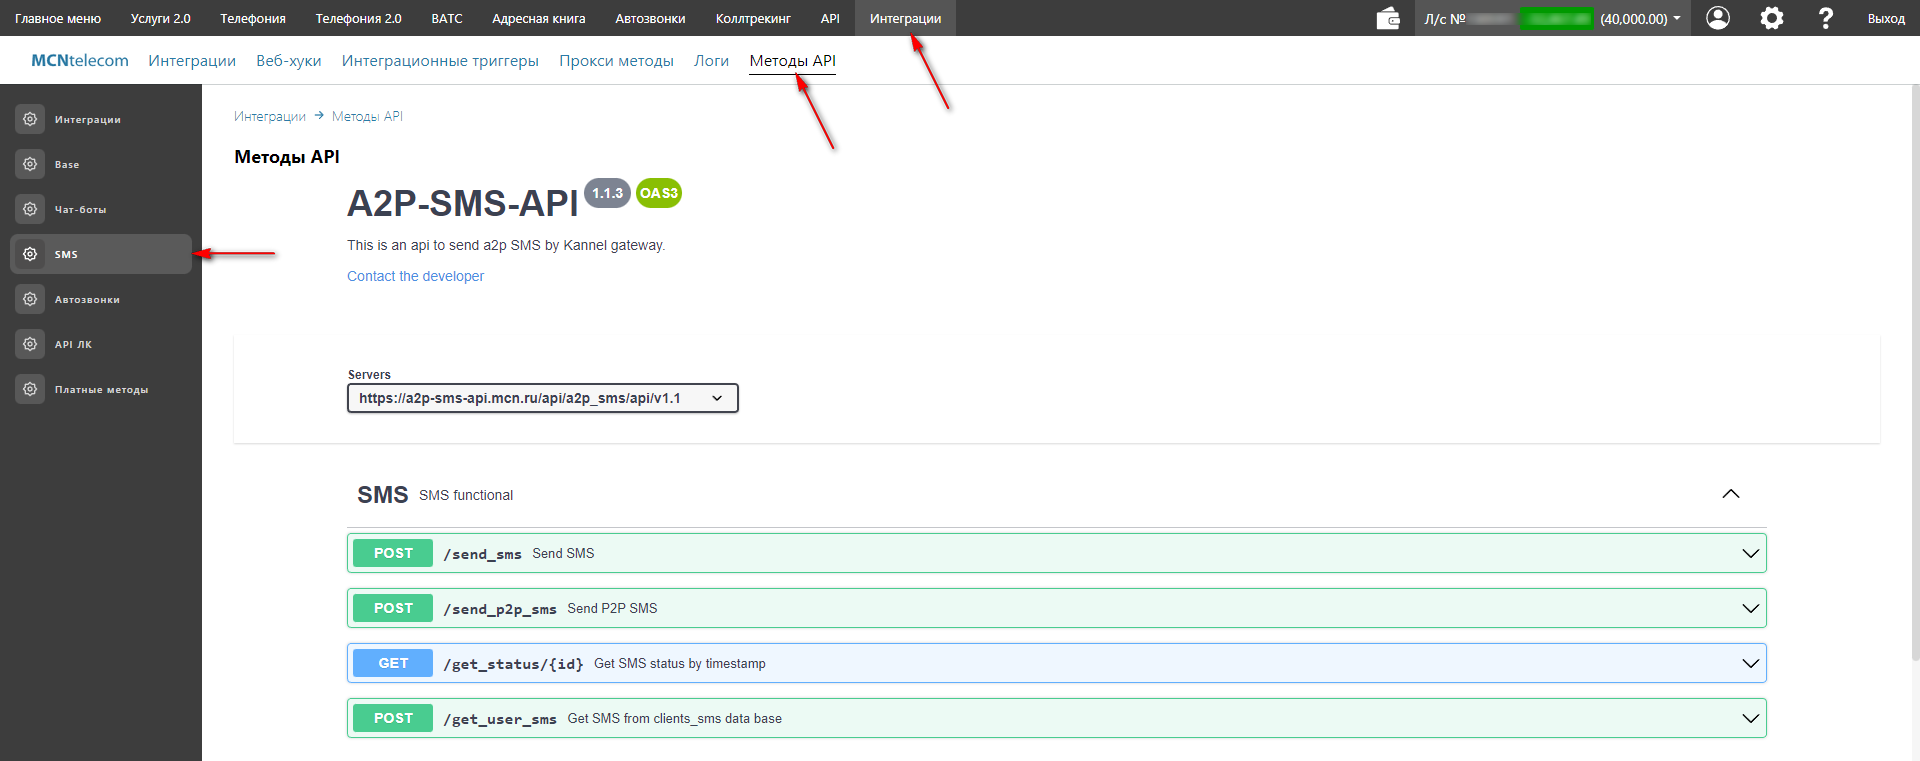The image size is (1920, 761).
Task: Click the wallet balance icon
Action: click(x=1388, y=18)
